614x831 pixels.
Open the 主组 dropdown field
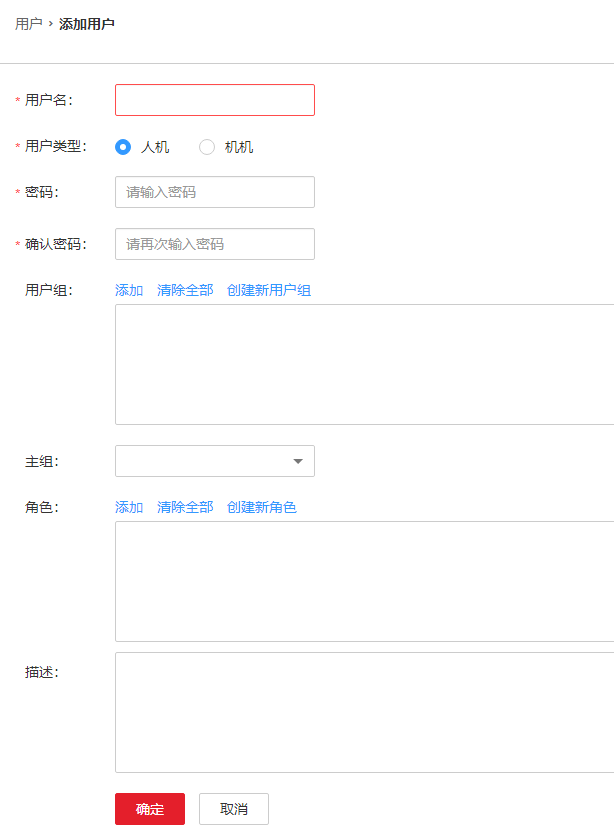tap(205, 461)
